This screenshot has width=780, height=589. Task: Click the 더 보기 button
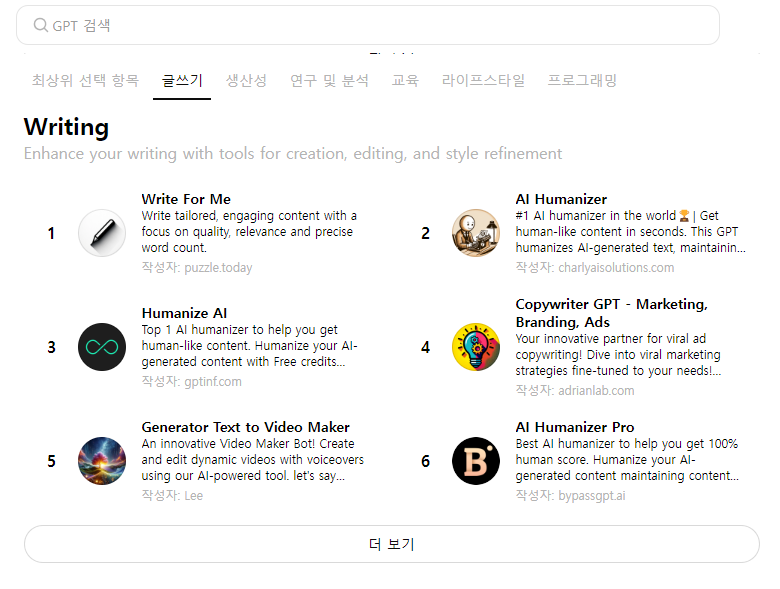(392, 544)
